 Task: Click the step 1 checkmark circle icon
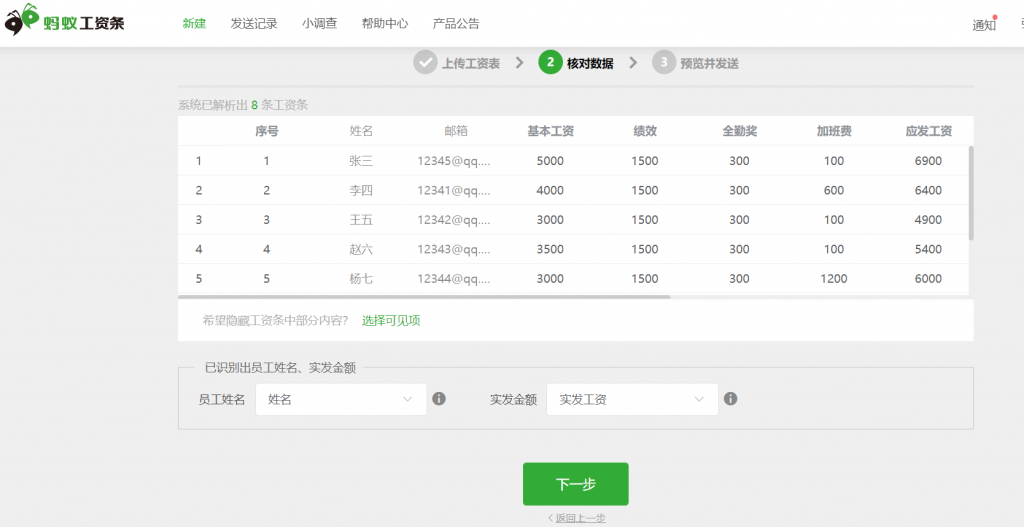coord(425,63)
